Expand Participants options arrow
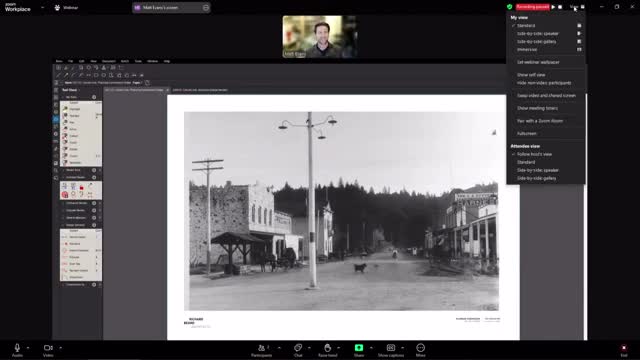Image resolution: width=640 pixels, height=360 pixels. (x=279, y=348)
